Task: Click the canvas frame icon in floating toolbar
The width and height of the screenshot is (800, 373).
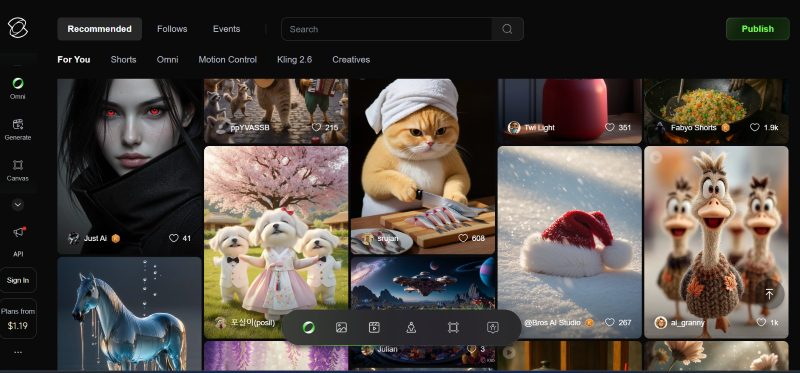Action: point(453,328)
